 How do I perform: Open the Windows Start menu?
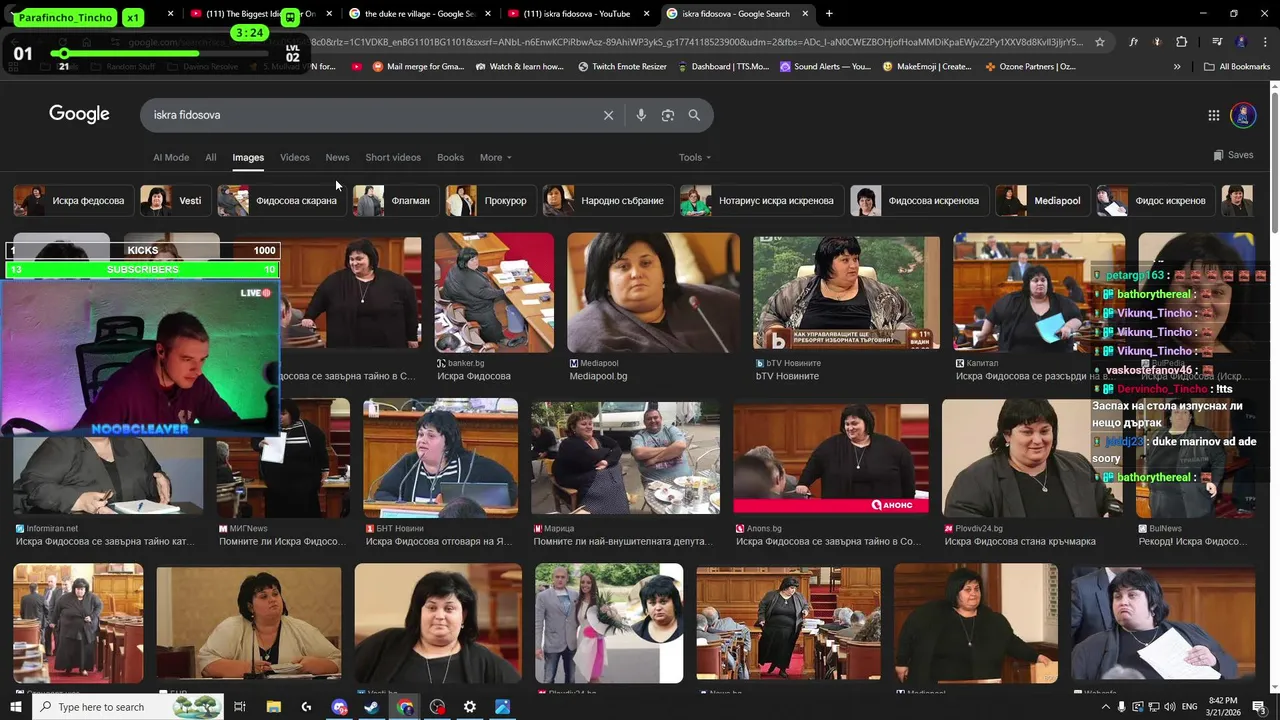click(x=15, y=707)
